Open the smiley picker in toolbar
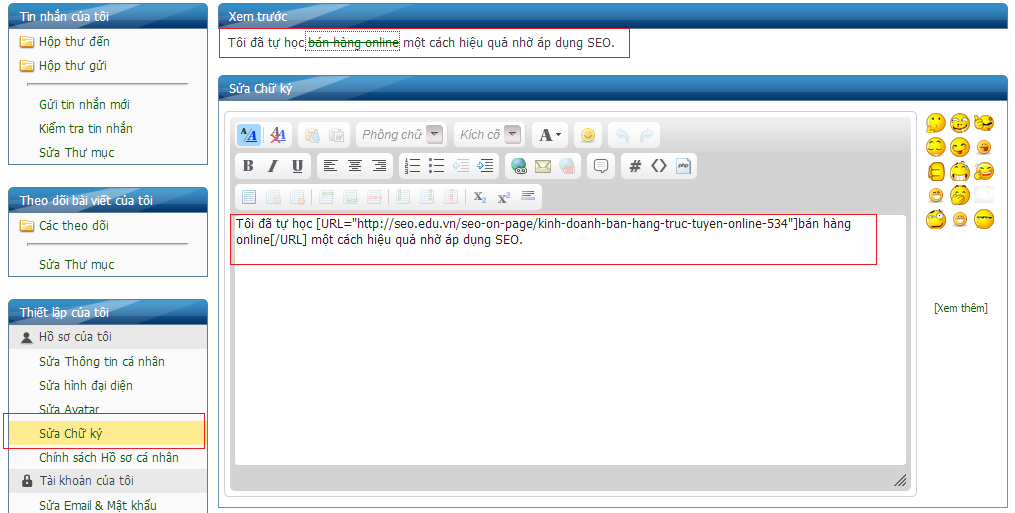1015x513 pixels. click(588, 135)
